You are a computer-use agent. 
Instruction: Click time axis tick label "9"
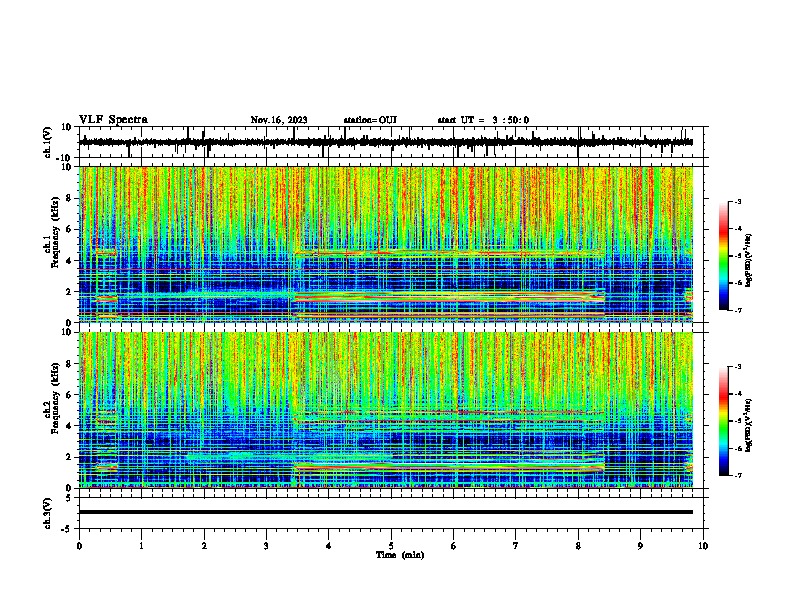click(640, 546)
